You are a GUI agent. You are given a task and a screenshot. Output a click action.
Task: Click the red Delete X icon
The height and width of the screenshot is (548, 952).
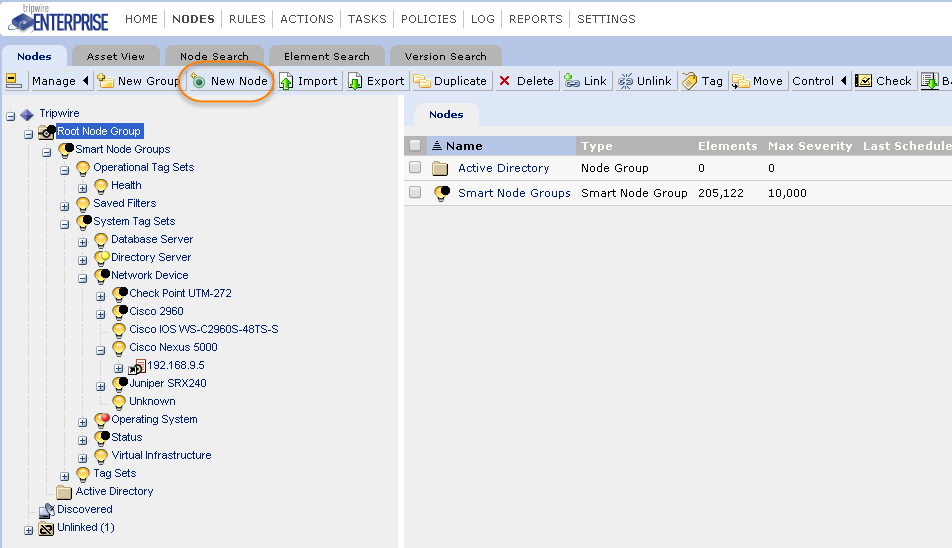pyautogui.click(x=505, y=81)
